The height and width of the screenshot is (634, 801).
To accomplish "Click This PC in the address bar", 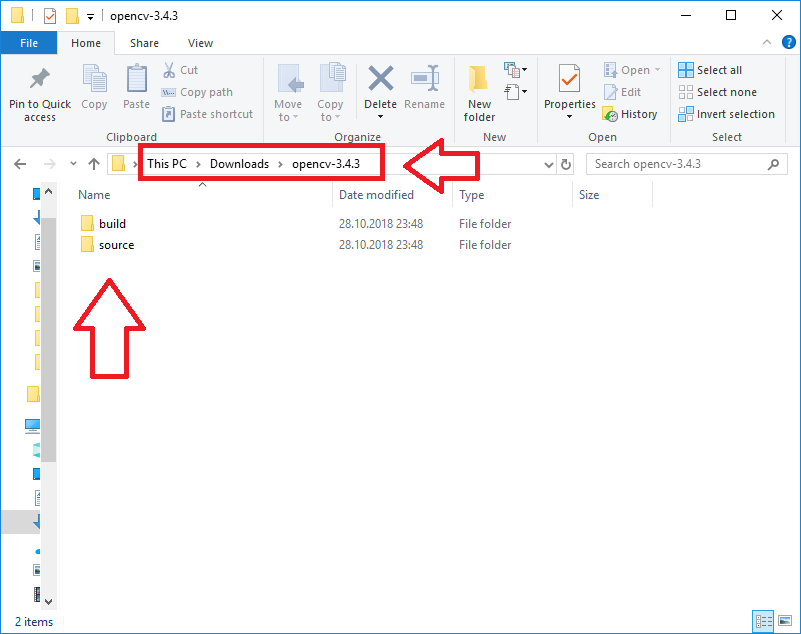I will (167, 164).
